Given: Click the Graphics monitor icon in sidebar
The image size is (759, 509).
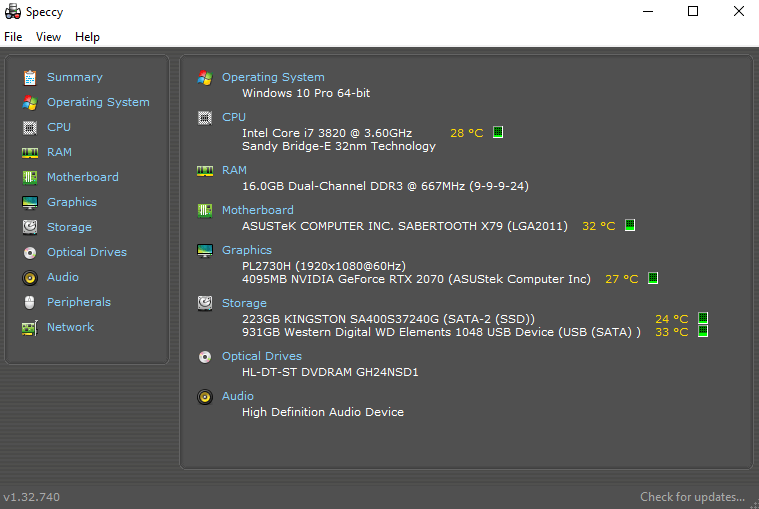Looking at the screenshot, I should click(x=30, y=203).
